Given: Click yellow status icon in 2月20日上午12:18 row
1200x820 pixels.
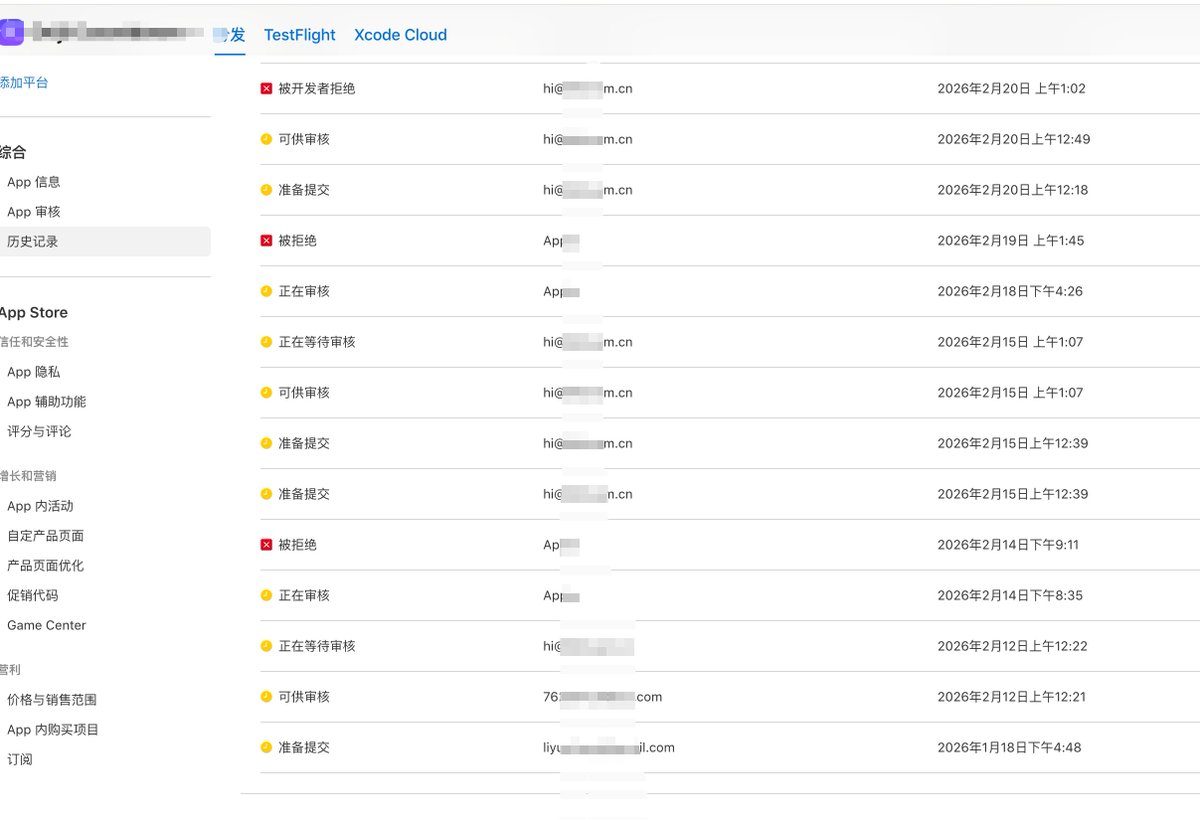Looking at the screenshot, I should point(266,190).
